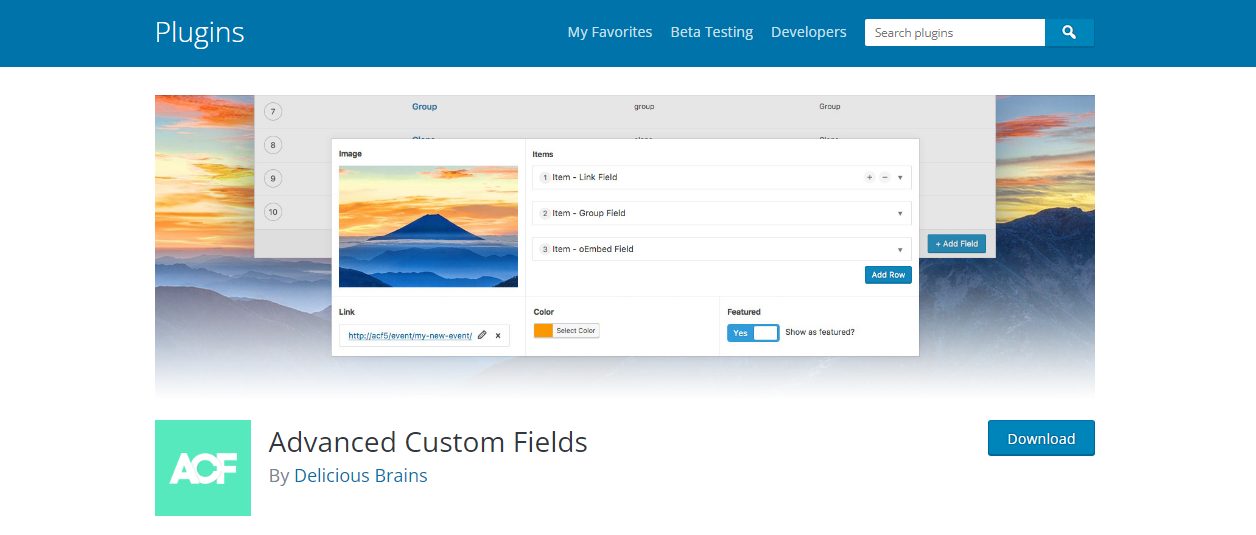
Task: Click the + Add Field button
Action: (957, 244)
